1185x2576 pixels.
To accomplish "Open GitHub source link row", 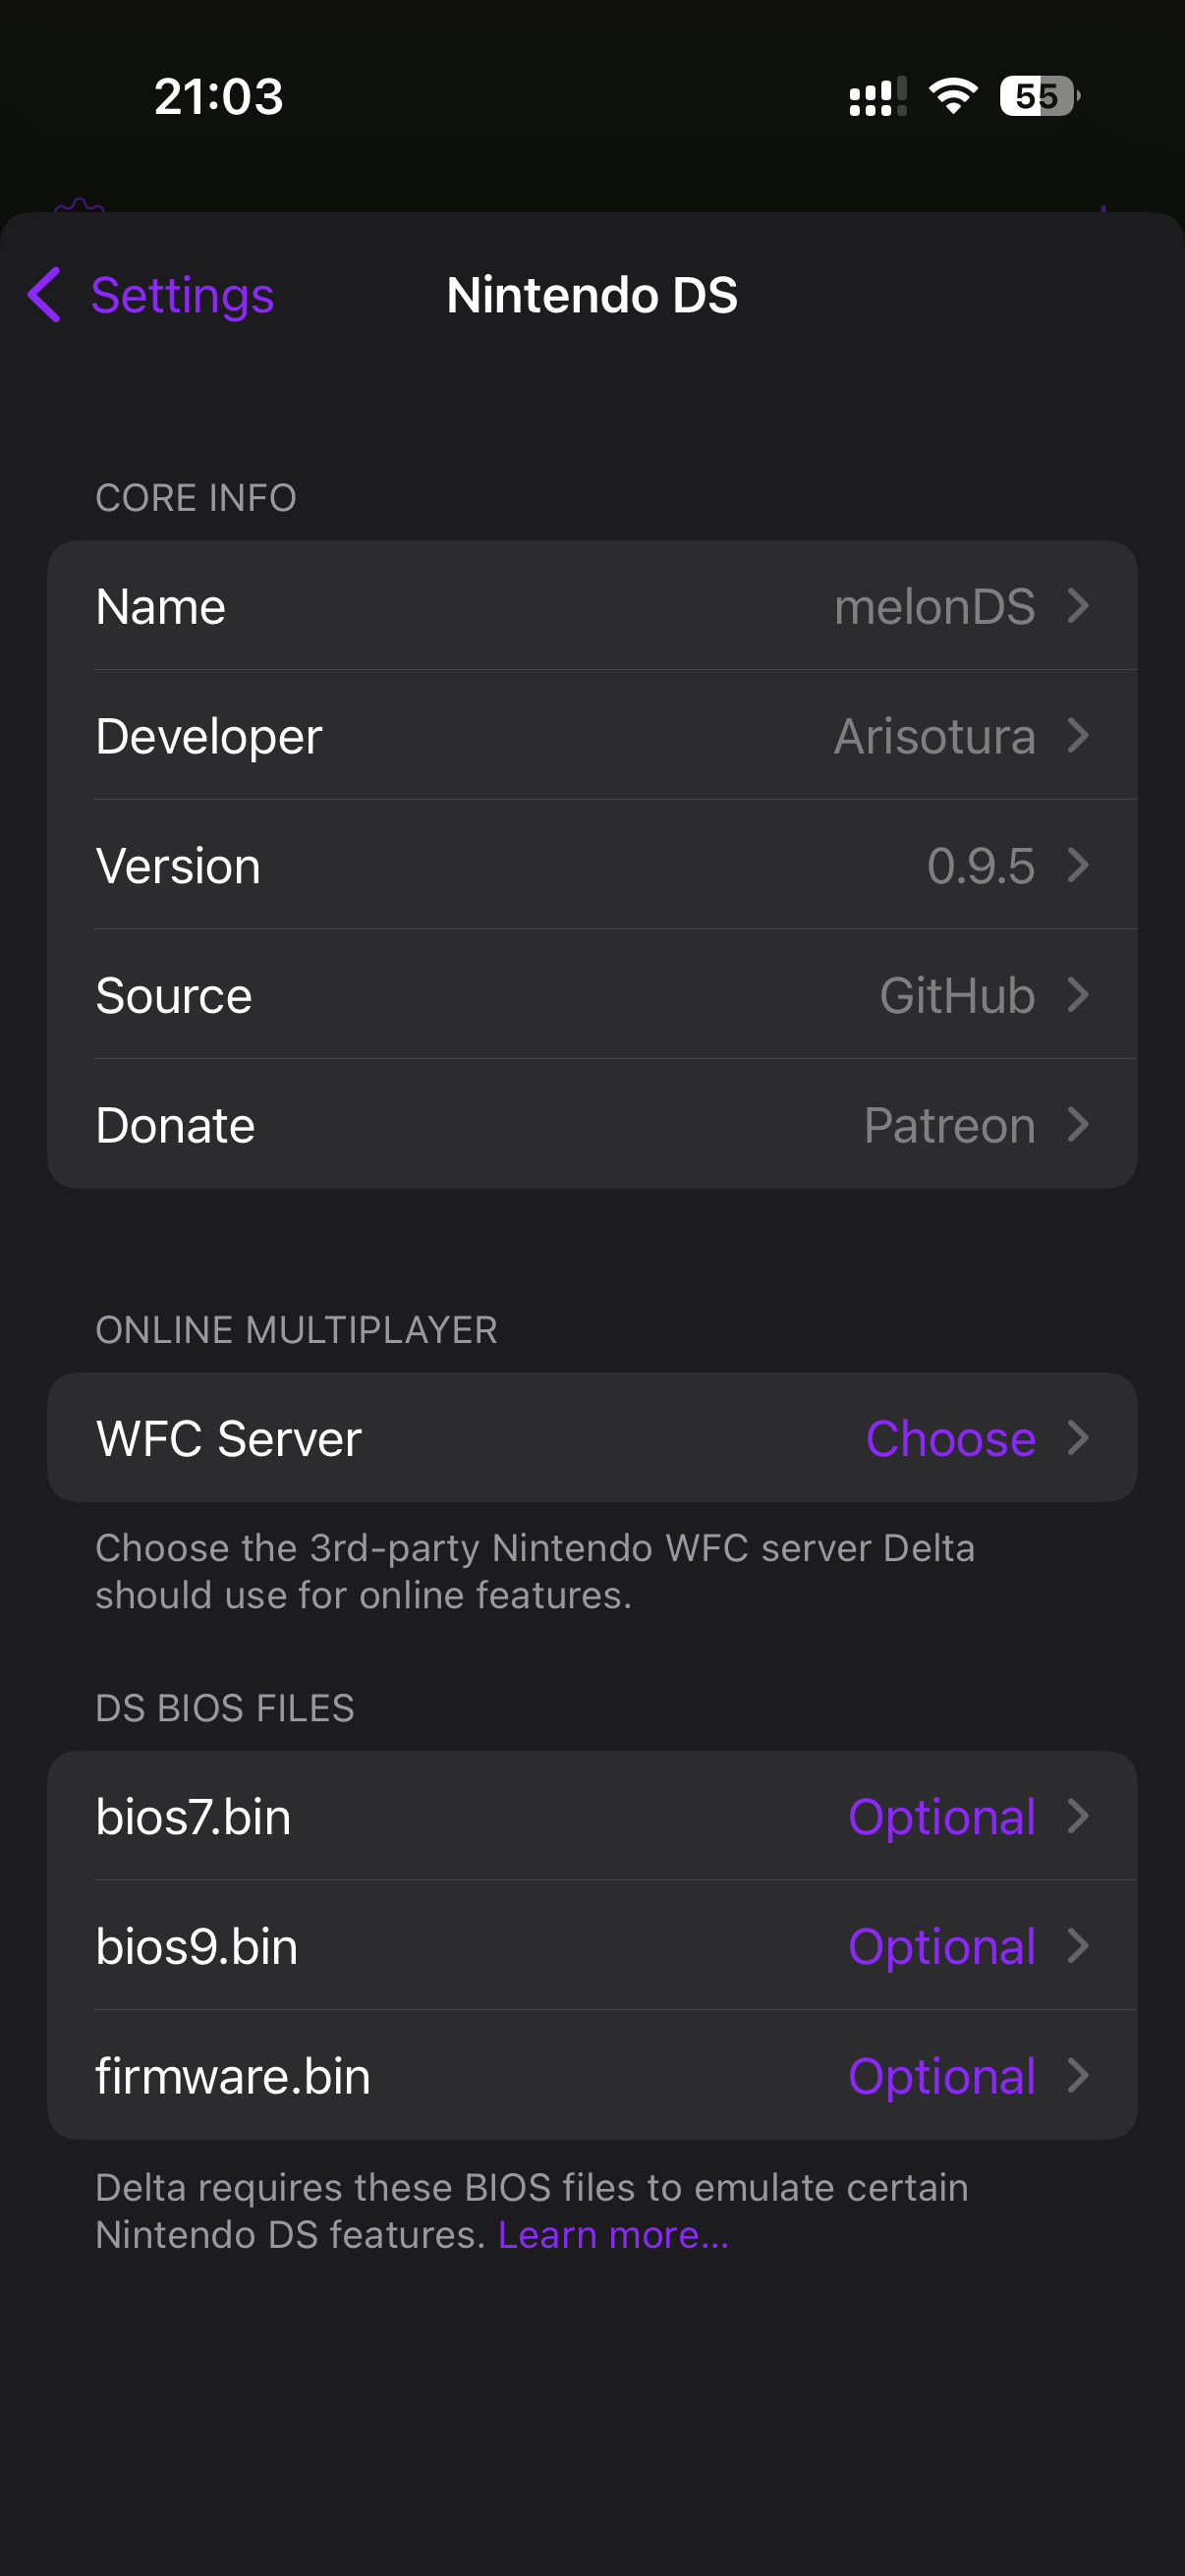I will (592, 995).
